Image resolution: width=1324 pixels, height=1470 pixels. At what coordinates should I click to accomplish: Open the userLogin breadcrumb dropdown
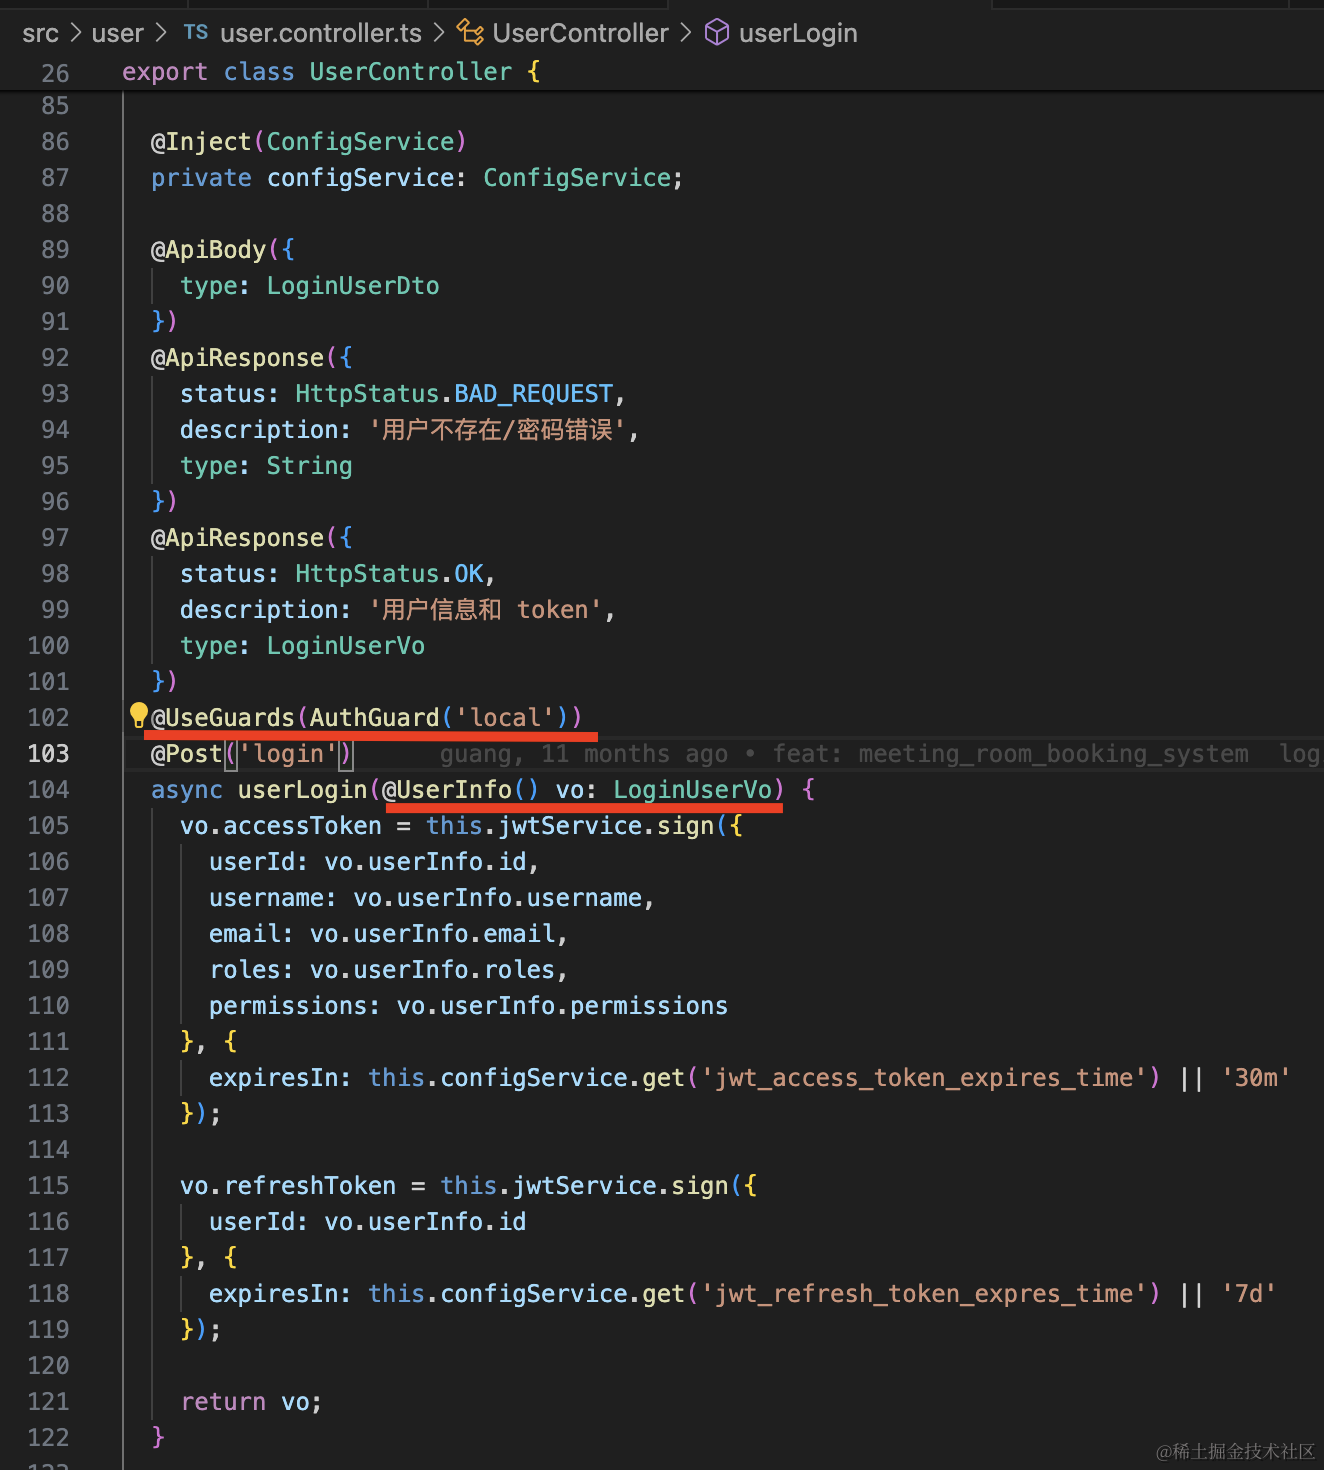click(797, 33)
